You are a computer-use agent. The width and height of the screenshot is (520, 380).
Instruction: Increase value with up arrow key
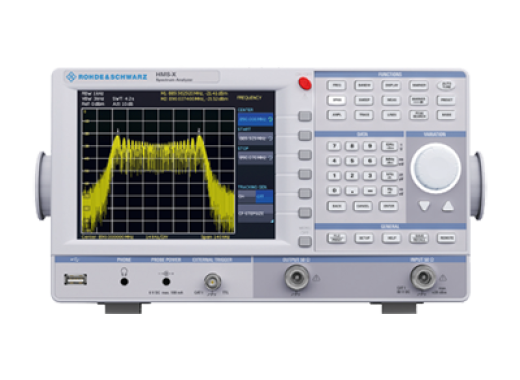[x=448, y=206]
